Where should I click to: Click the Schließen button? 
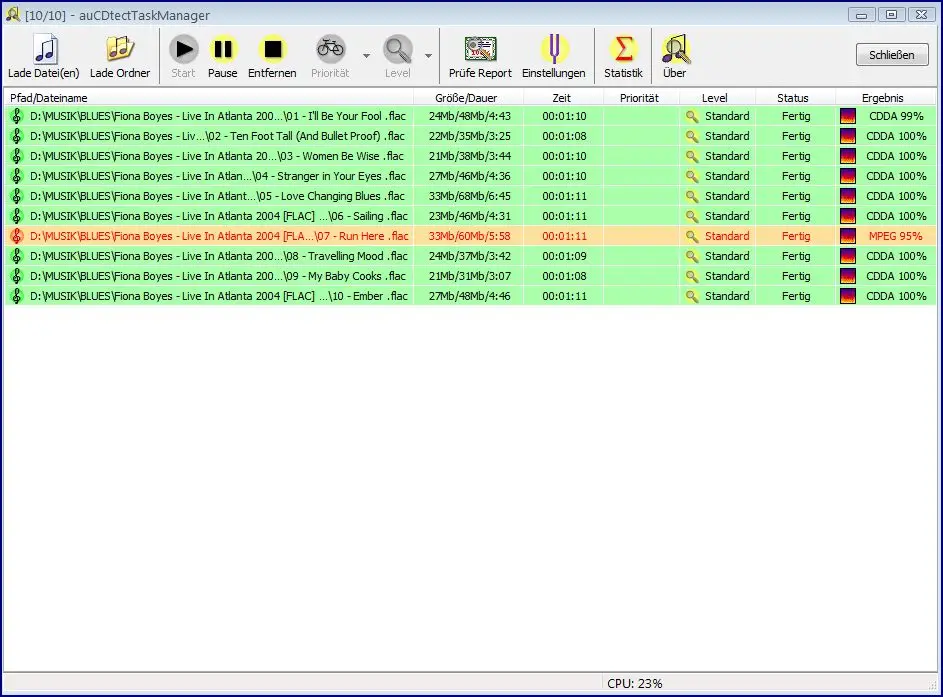pos(892,55)
